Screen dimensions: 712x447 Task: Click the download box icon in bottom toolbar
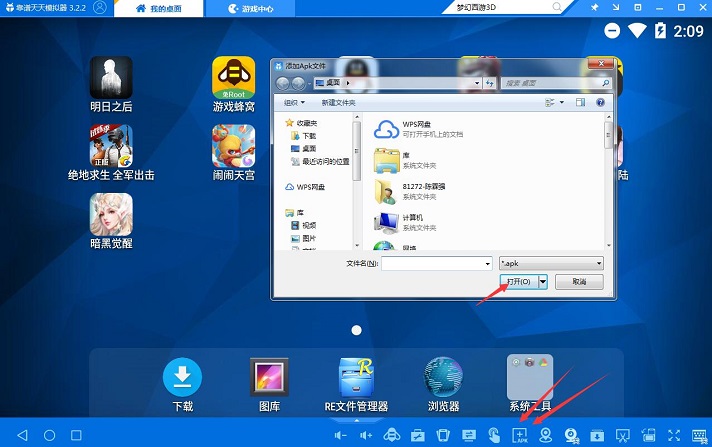(597, 436)
